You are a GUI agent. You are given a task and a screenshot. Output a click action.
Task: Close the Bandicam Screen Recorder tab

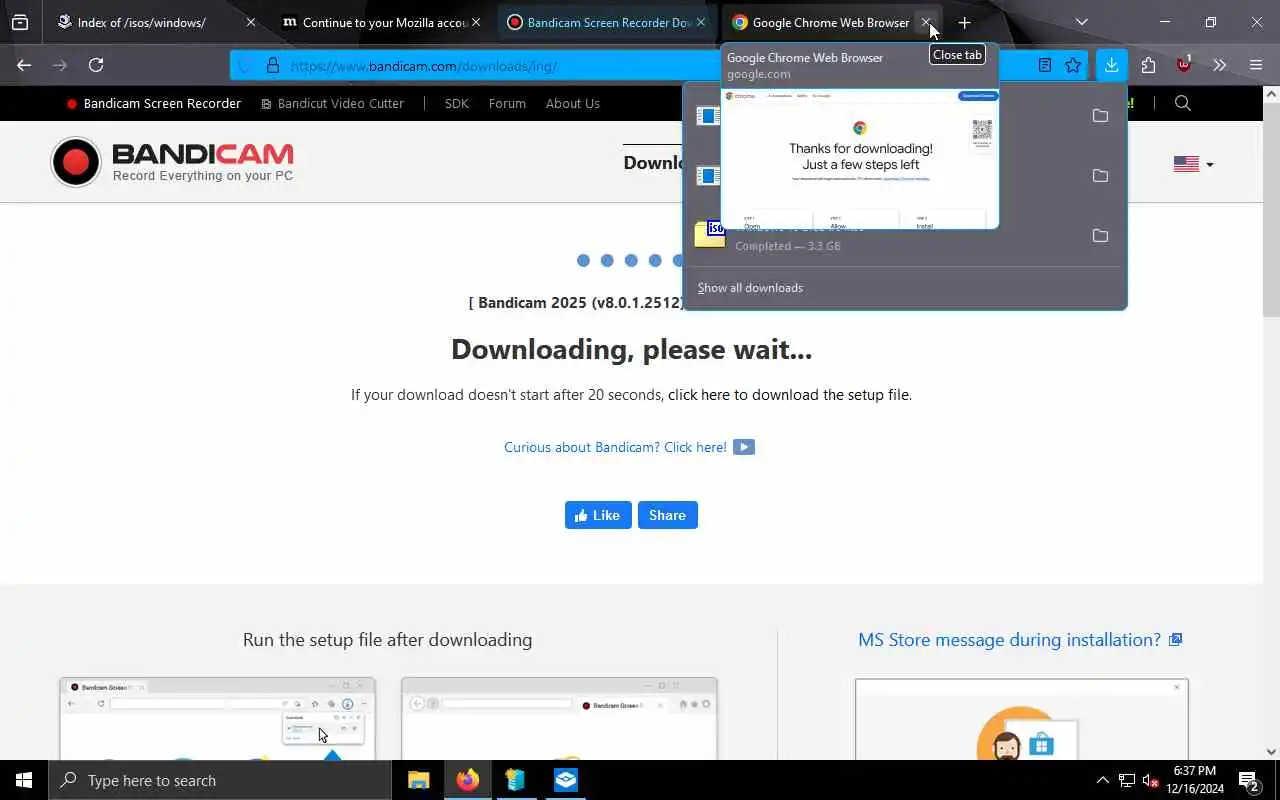click(701, 22)
